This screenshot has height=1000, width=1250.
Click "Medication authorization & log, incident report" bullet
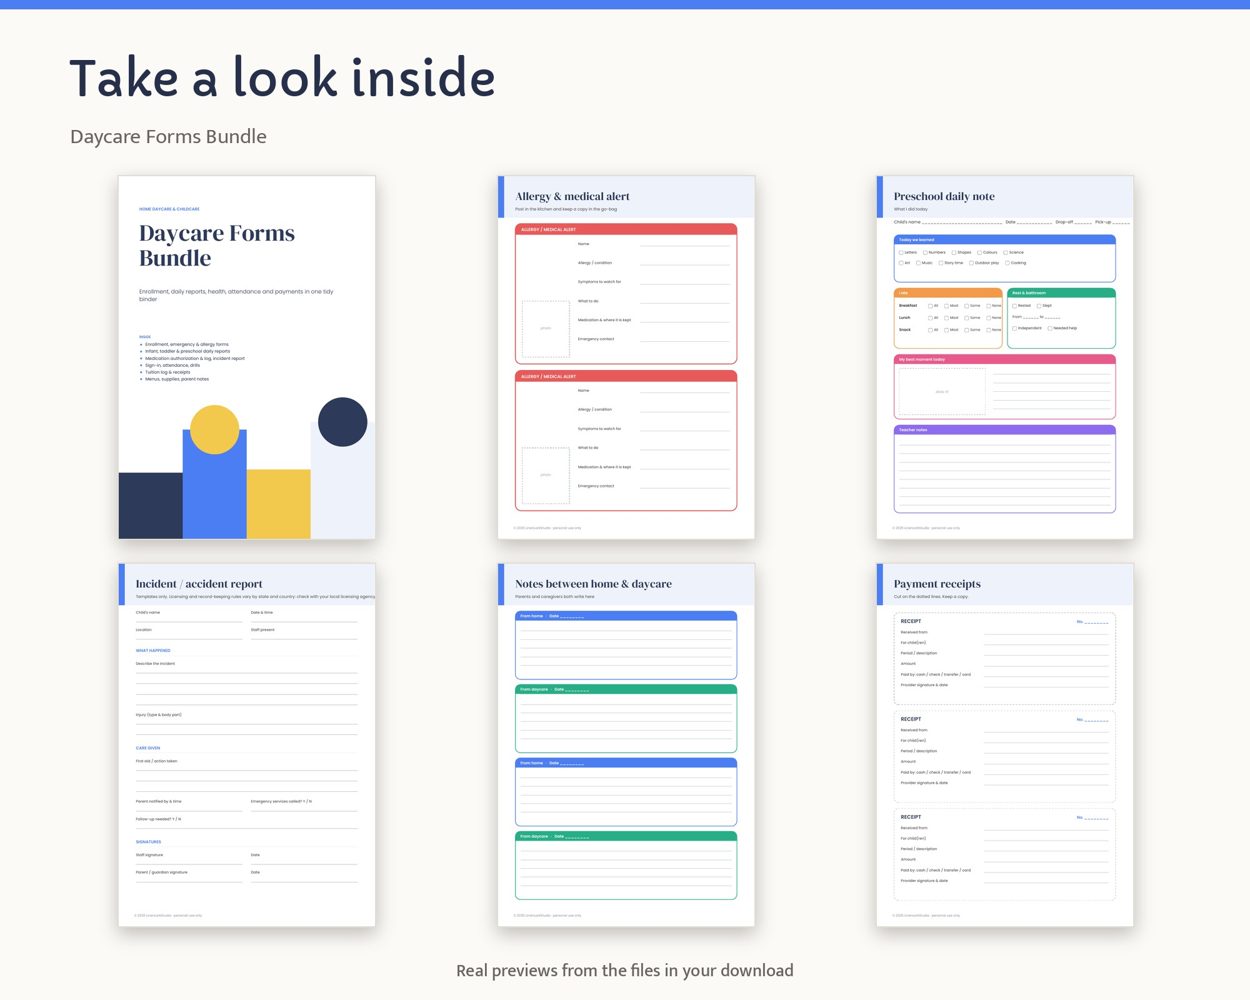pos(194,358)
